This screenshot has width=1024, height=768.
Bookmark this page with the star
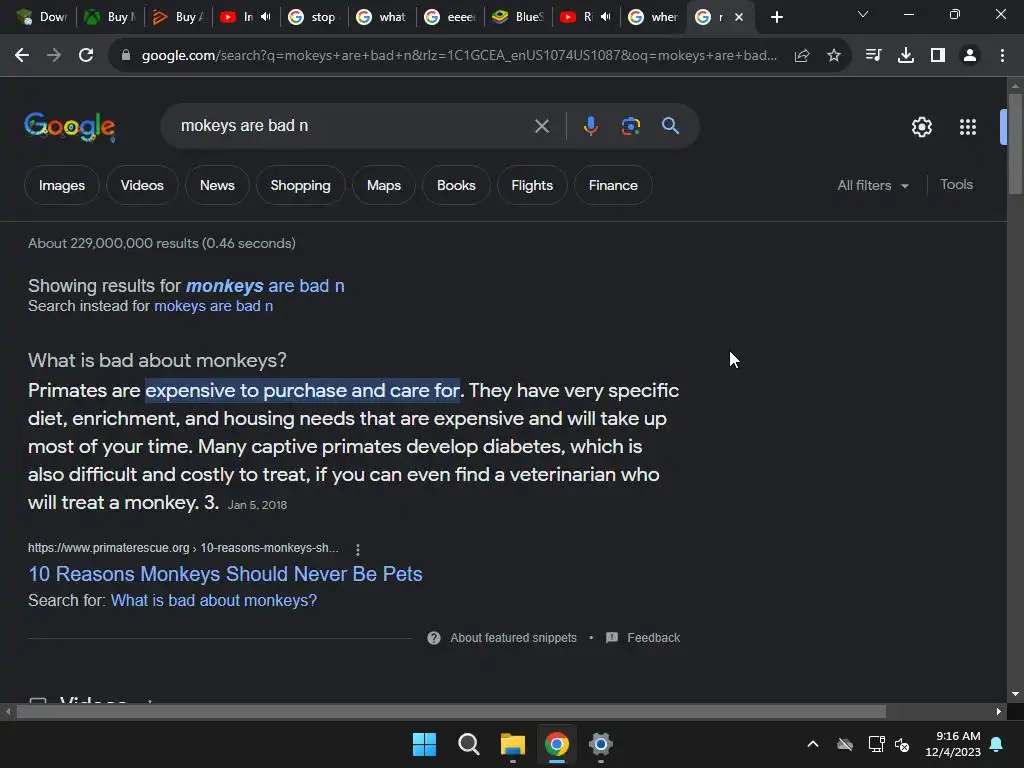834,56
